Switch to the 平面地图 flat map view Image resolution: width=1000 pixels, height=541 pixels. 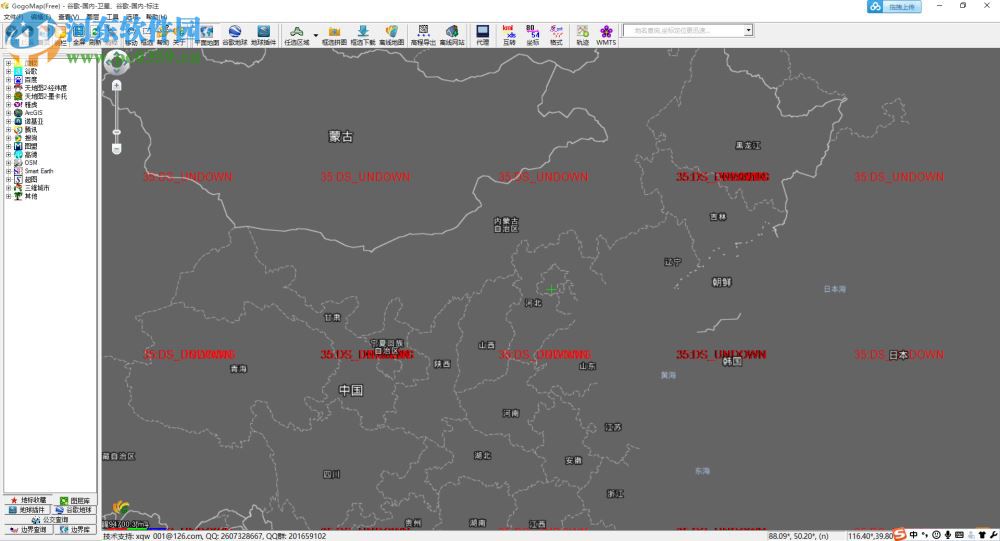tap(207, 36)
